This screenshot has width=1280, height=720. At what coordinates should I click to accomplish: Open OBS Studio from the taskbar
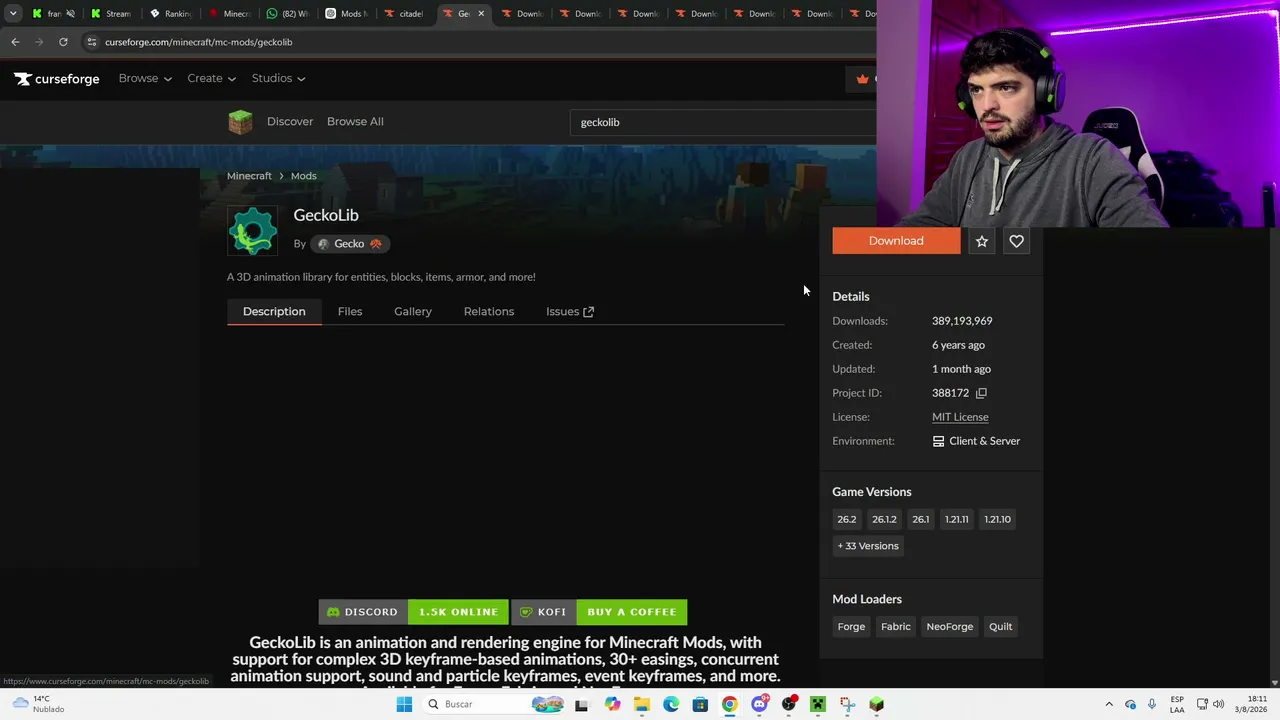(789, 704)
